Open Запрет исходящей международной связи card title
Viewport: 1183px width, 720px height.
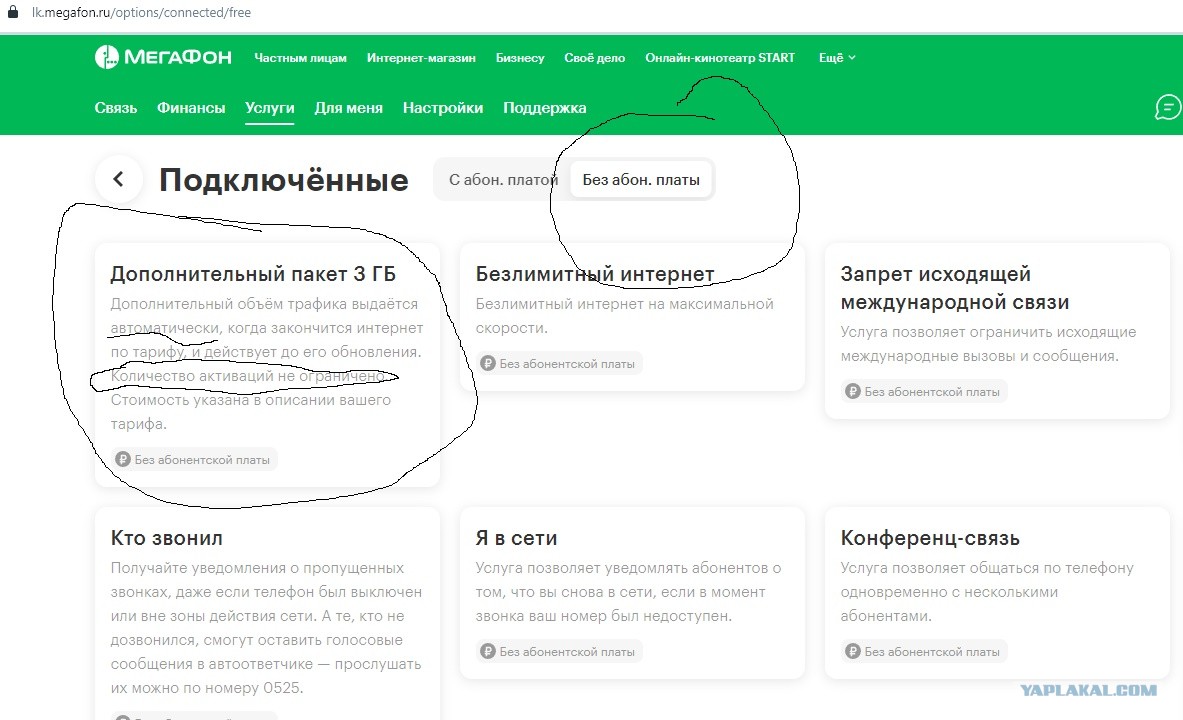(955, 288)
